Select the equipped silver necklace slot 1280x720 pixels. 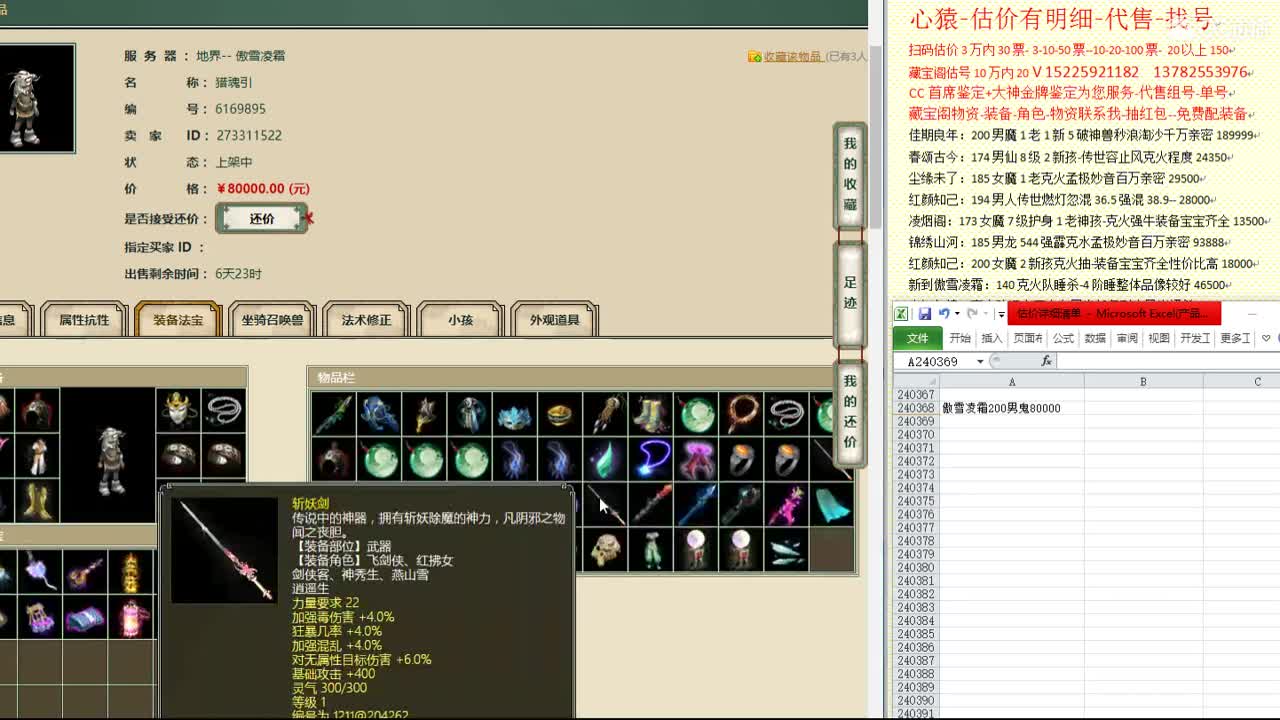(x=223, y=411)
